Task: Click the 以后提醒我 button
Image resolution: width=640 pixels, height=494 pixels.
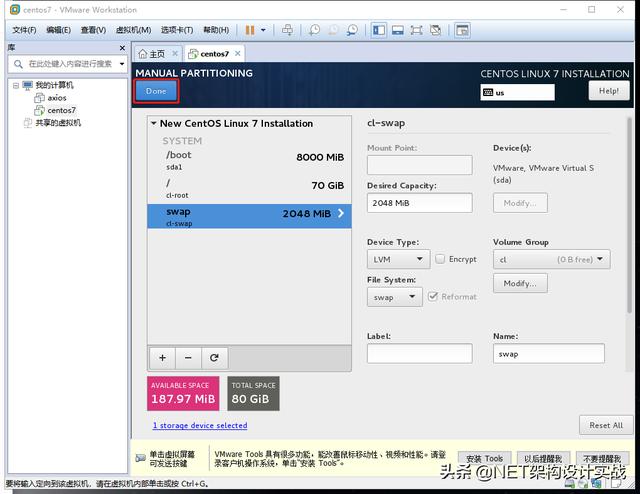Action: 543,459
